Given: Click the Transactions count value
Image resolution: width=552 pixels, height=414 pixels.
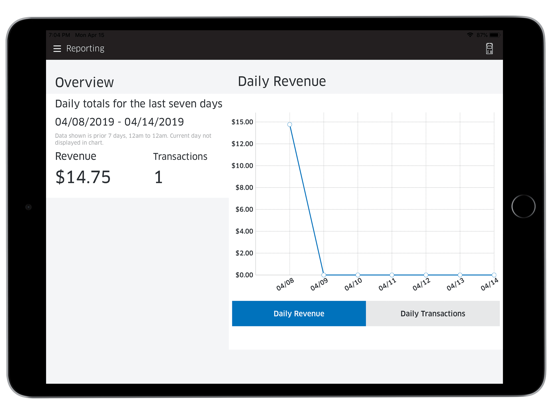Looking at the screenshot, I should point(158,177).
